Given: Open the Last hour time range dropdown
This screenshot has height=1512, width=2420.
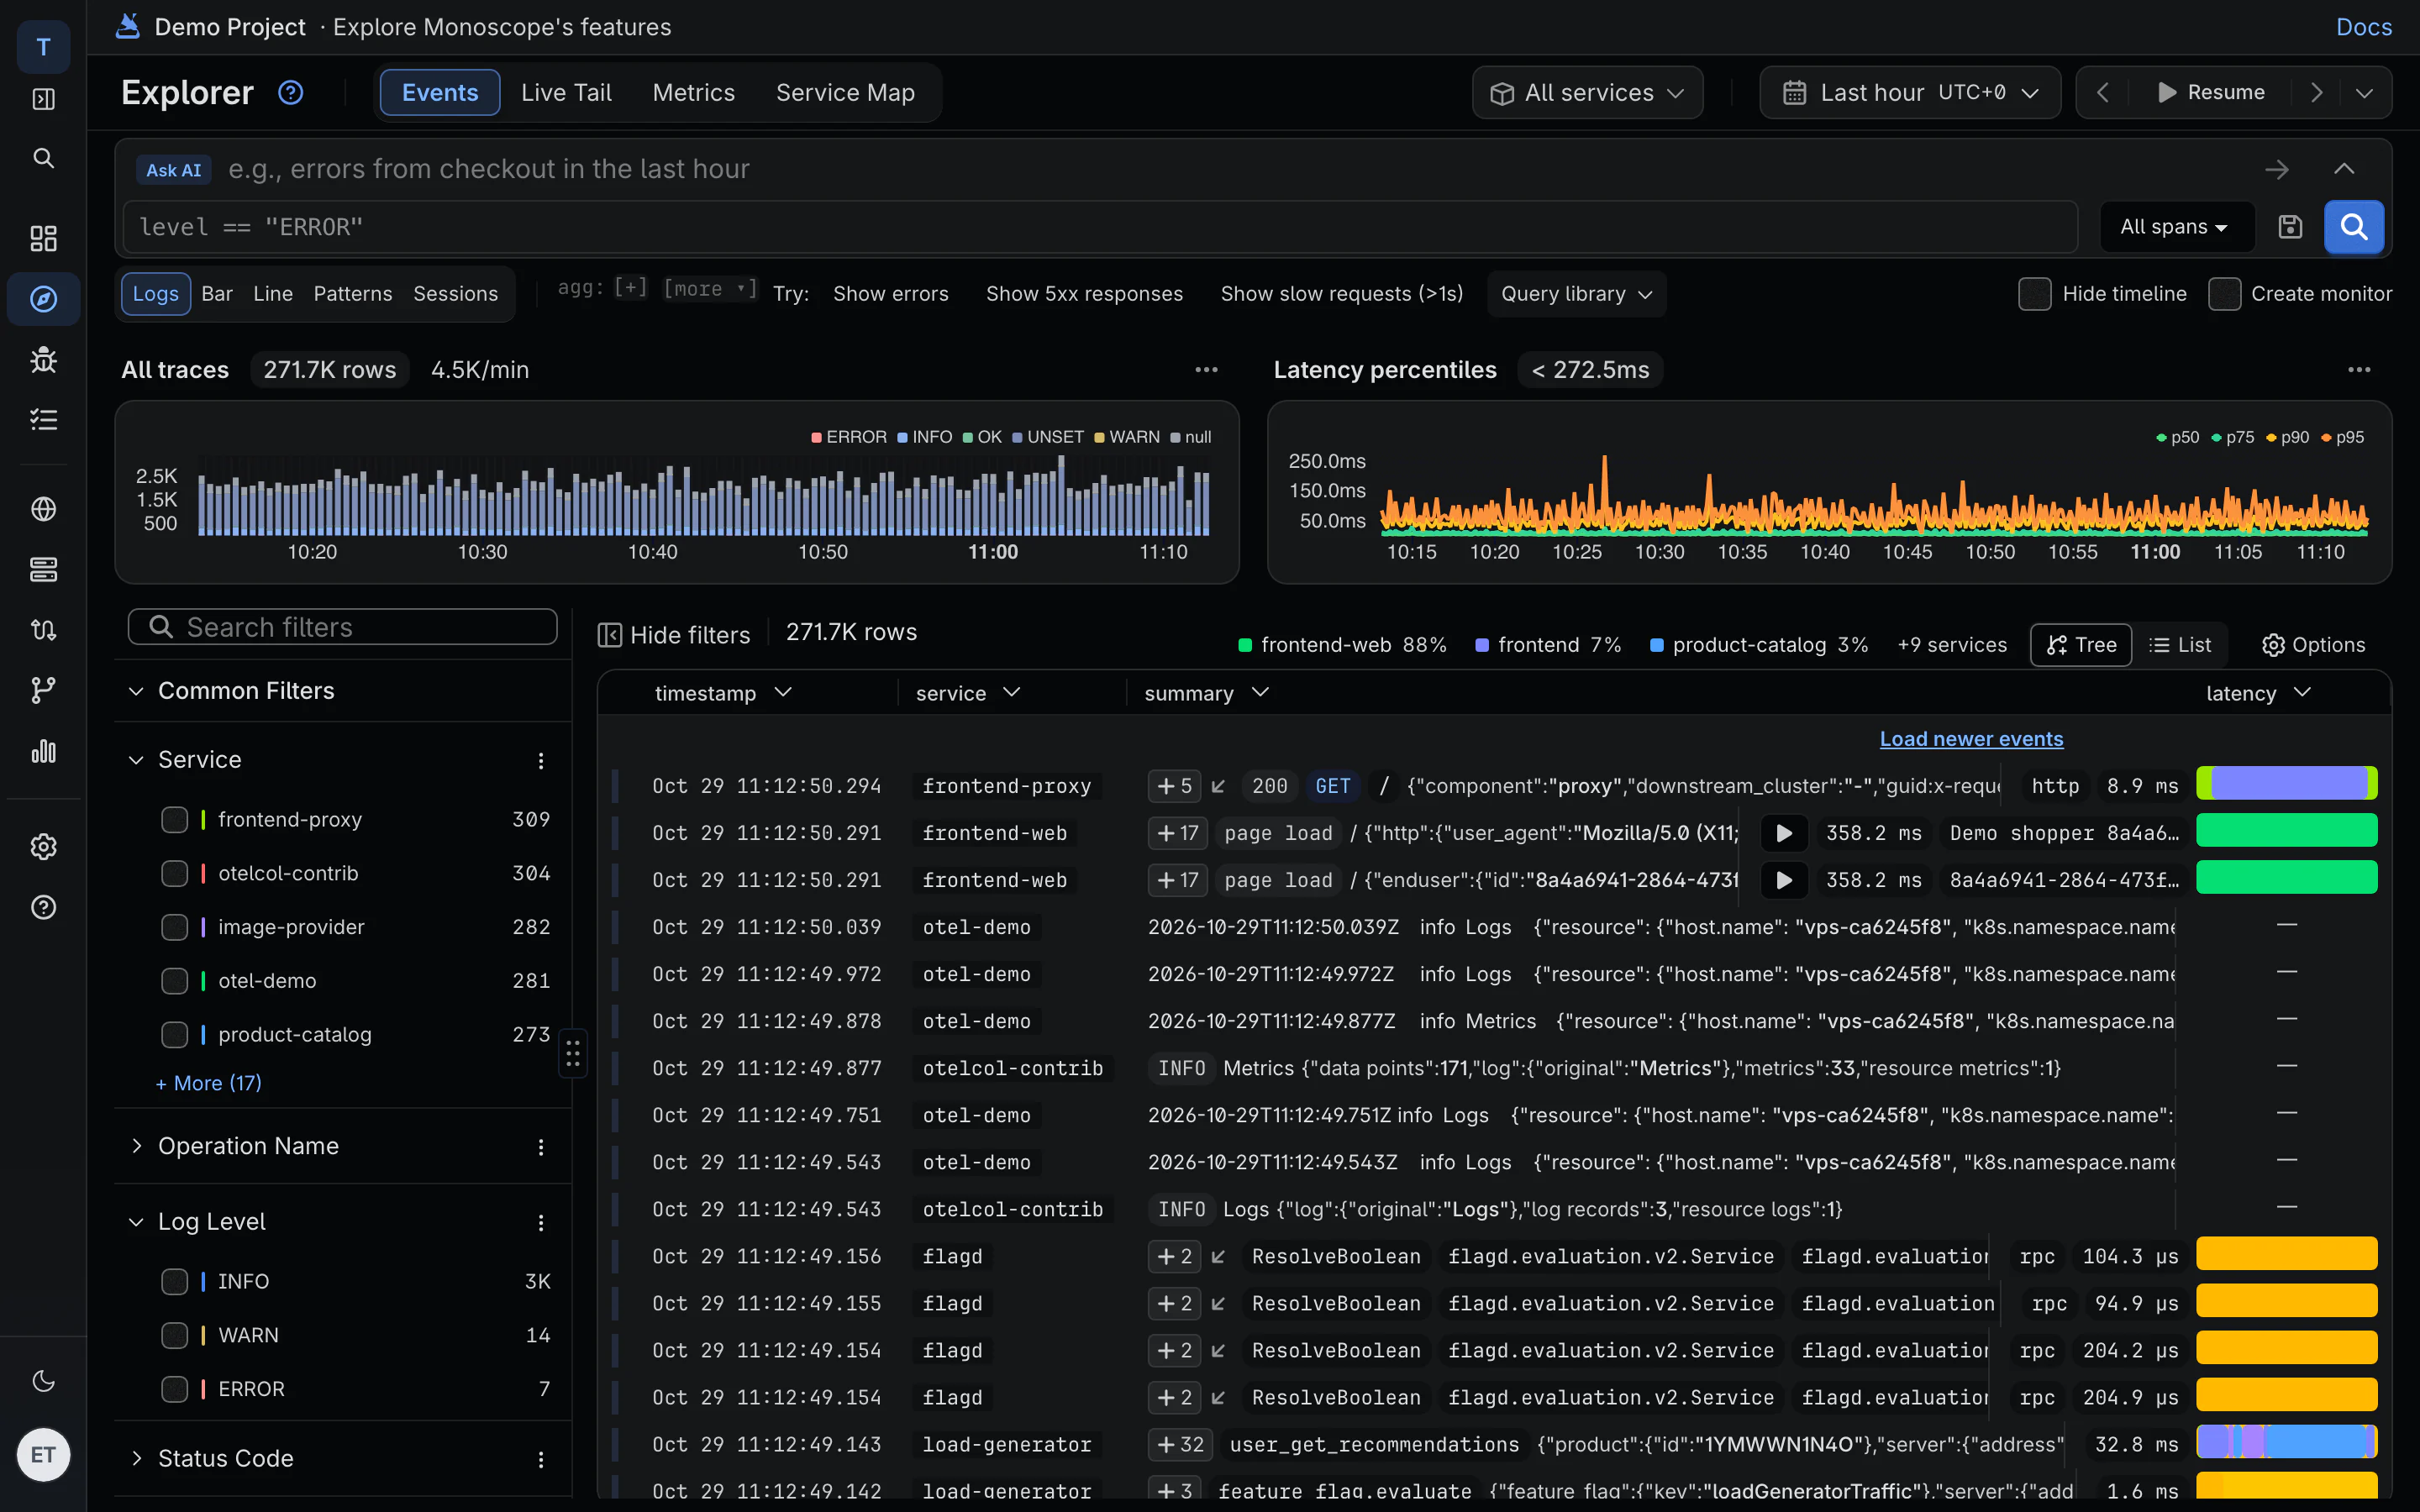Looking at the screenshot, I should tap(1910, 93).
